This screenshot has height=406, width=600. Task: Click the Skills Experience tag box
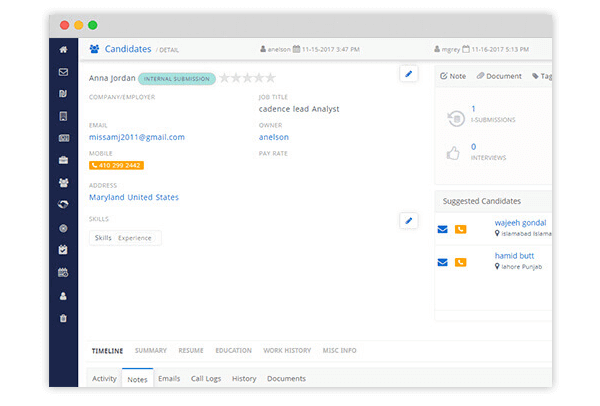(x=125, y=238)
